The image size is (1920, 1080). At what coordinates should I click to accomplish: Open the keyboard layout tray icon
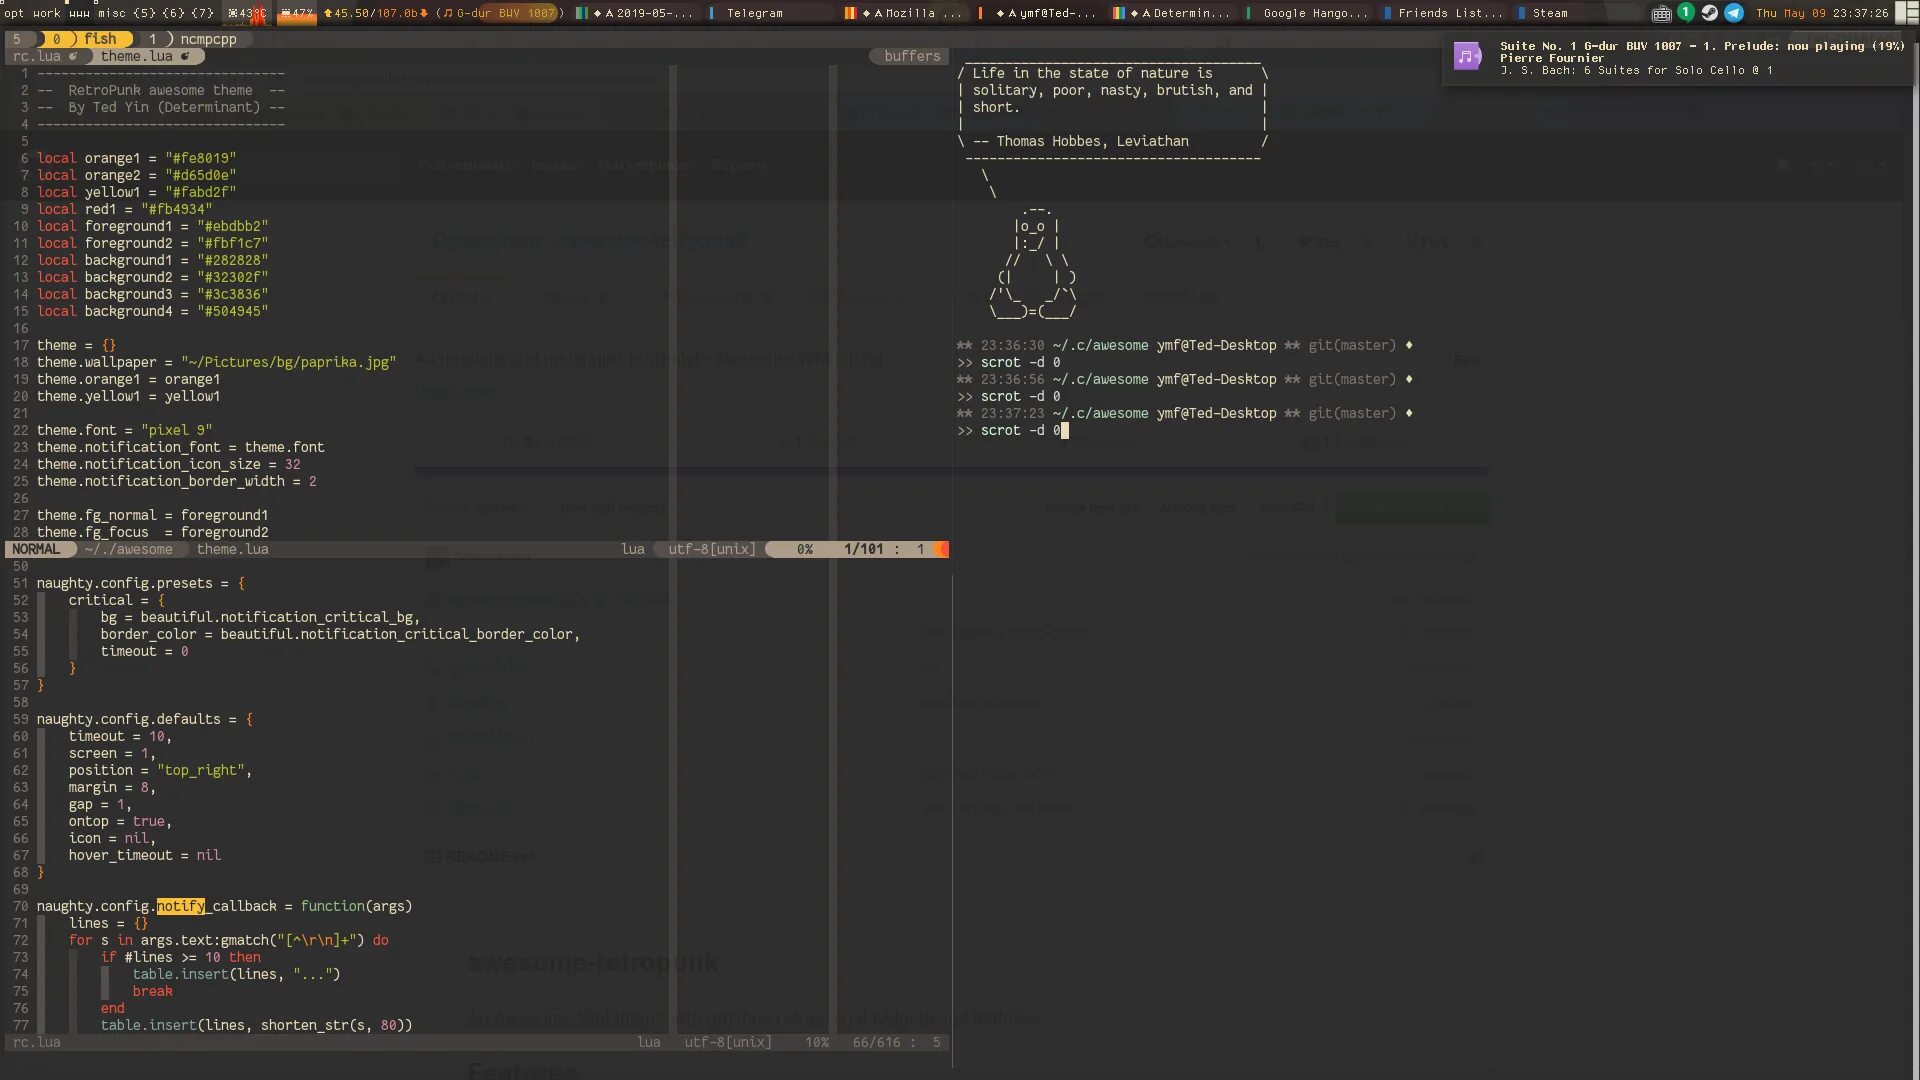[x=1661, y=13]
